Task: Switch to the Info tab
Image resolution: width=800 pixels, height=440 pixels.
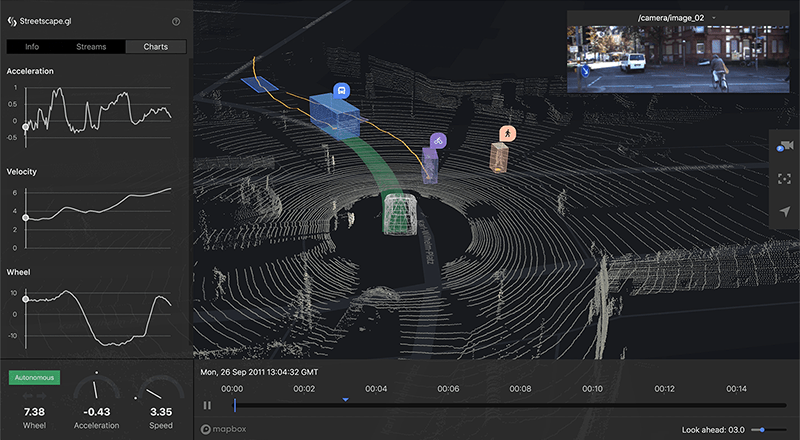Action: tap(32, 46)
